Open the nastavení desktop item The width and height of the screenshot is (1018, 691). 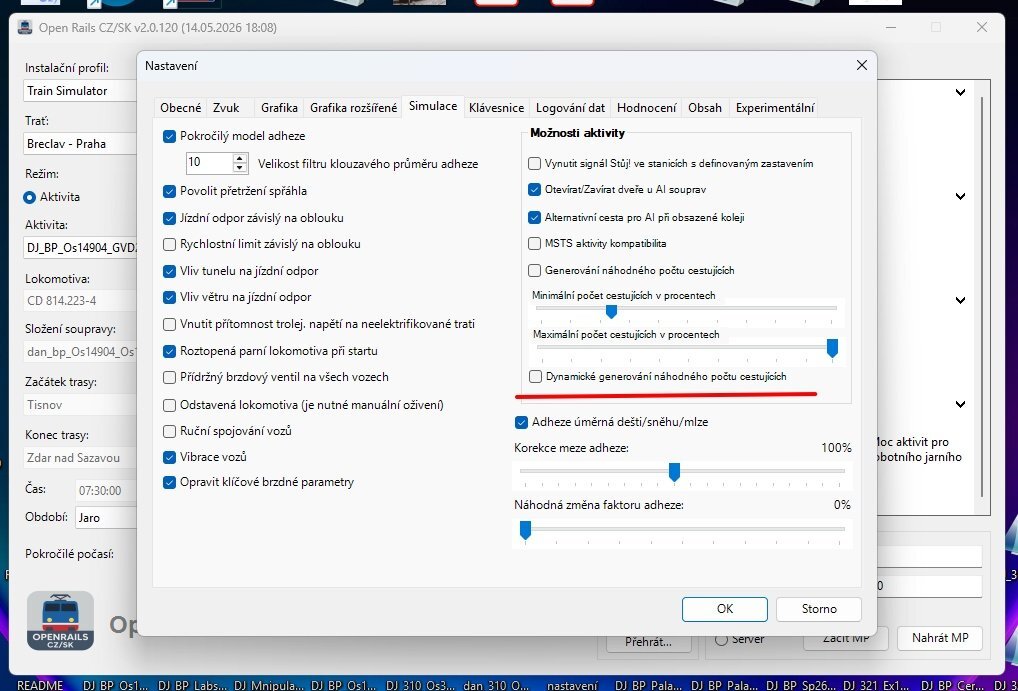(x=572, y=685)
